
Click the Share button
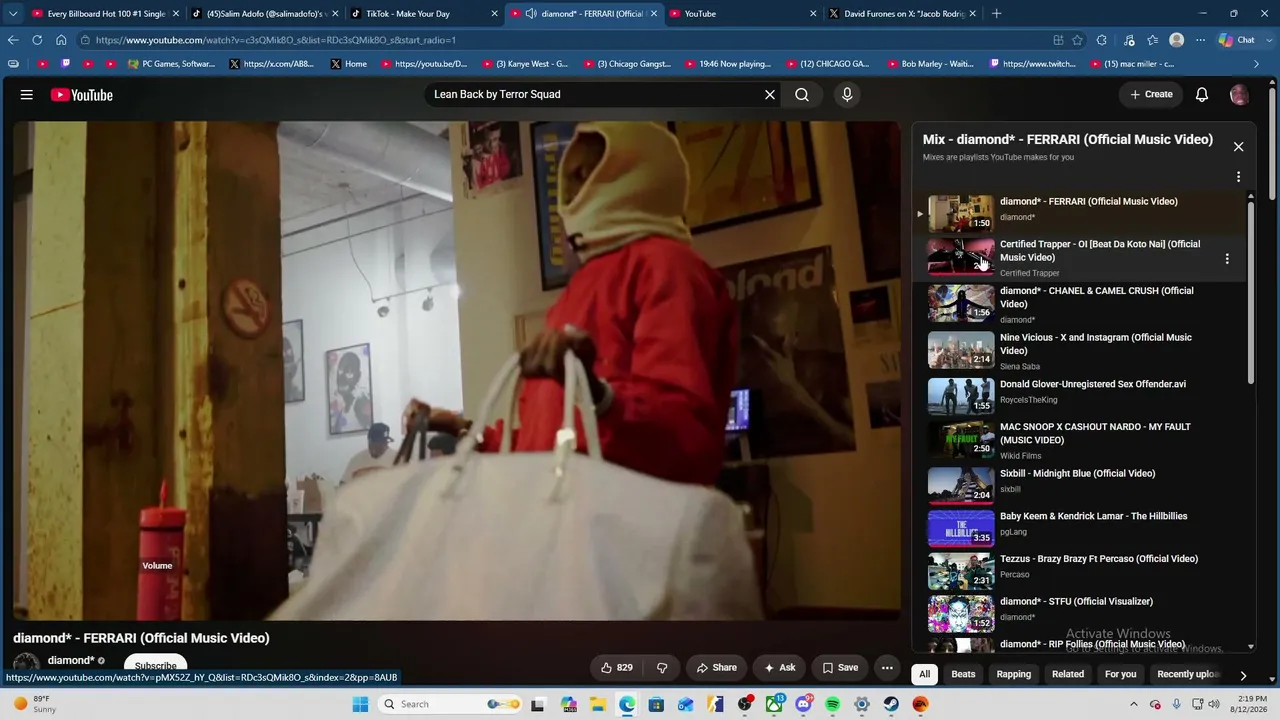pyautogui.click(x=717, y=668)
